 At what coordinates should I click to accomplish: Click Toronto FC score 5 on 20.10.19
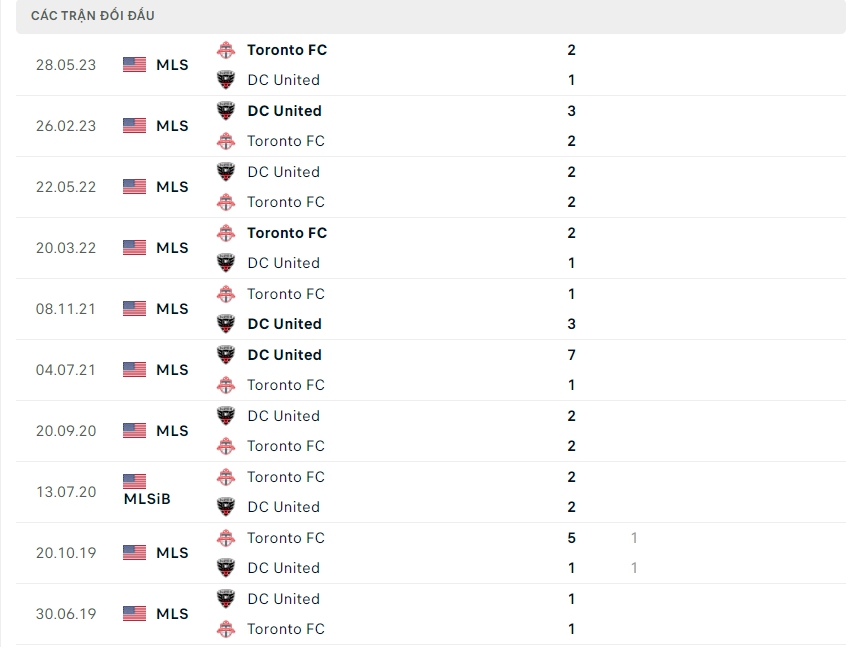tap(571, 538)
